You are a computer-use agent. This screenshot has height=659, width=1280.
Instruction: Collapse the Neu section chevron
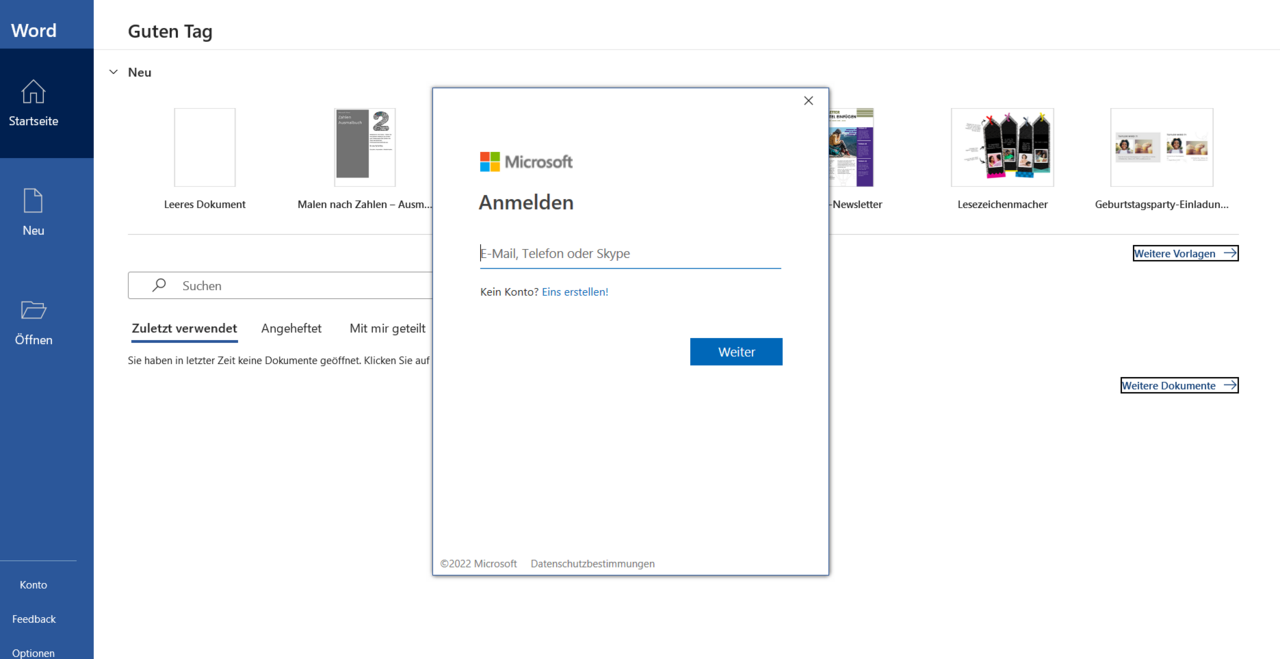click(x=114, y=73)
